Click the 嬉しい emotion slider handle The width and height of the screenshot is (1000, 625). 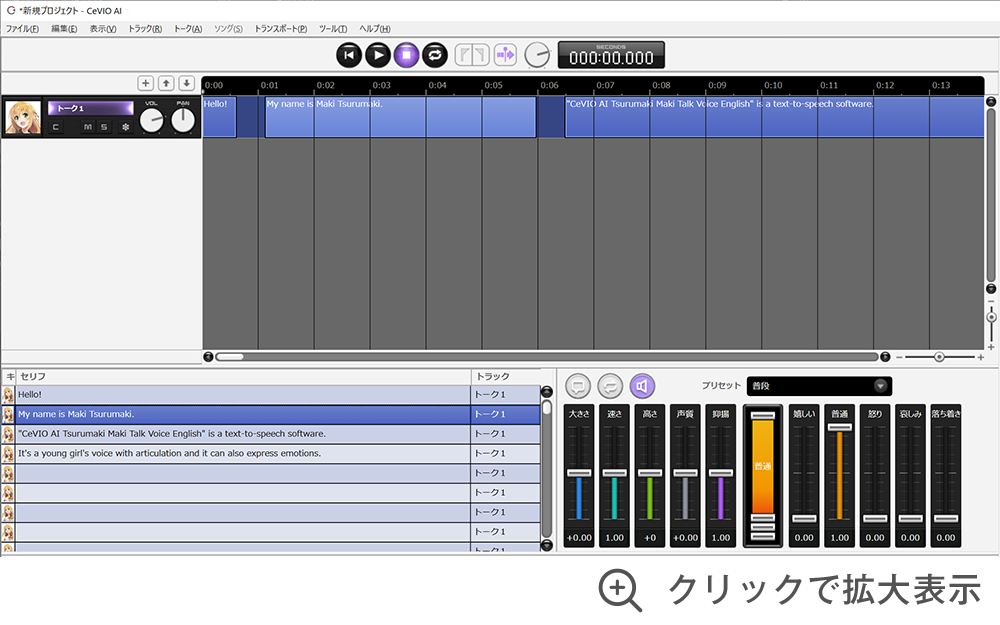(x=804, y=518)
